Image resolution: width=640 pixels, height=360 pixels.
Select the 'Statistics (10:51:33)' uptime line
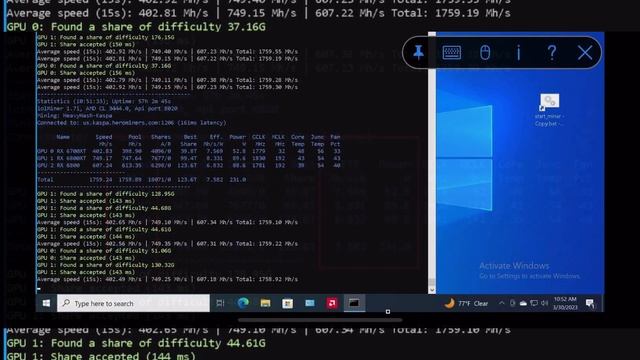coord(104,101)
